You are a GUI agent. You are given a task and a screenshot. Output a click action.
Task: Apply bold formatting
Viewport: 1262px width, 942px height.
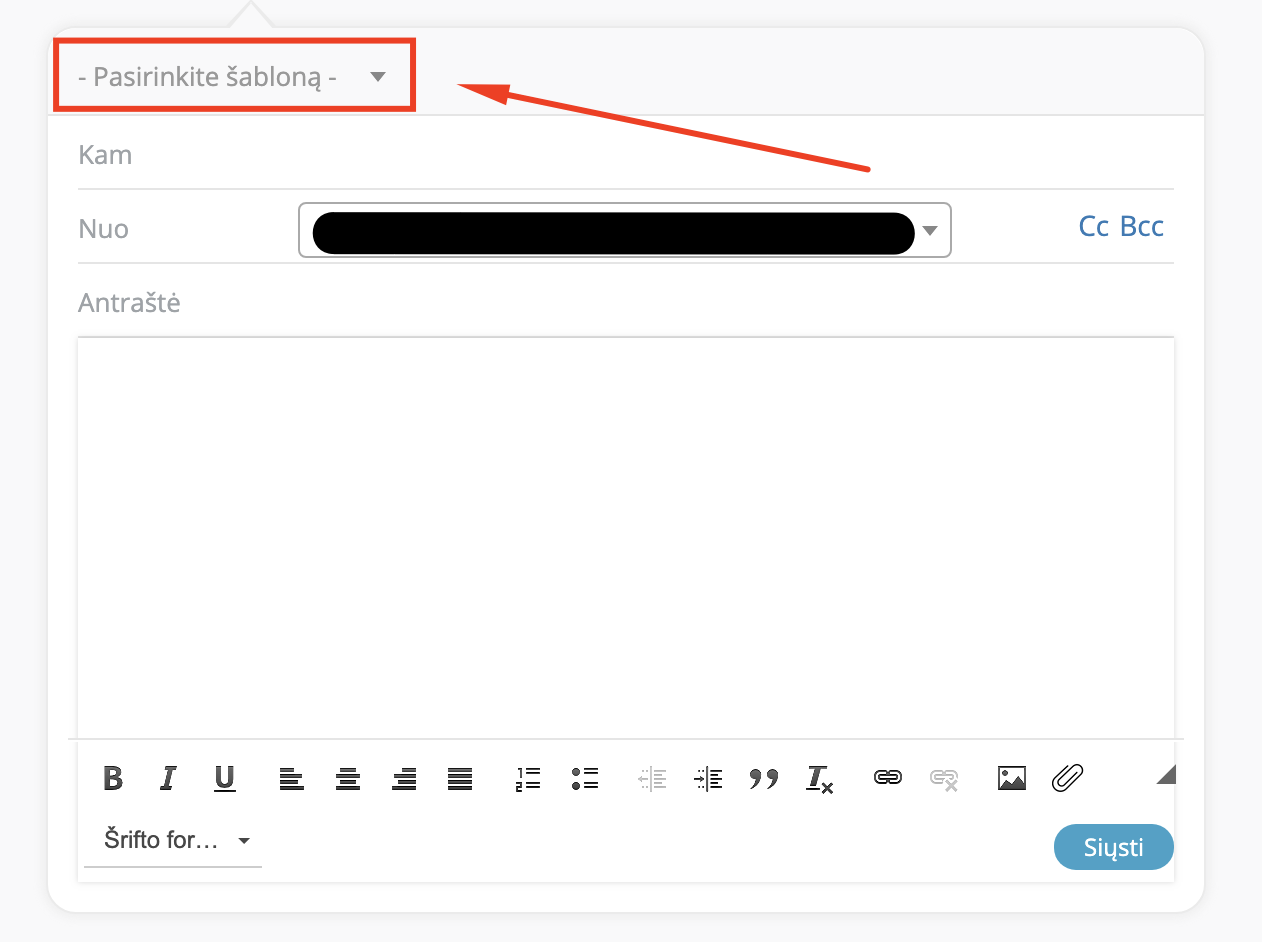pos(113,778)
